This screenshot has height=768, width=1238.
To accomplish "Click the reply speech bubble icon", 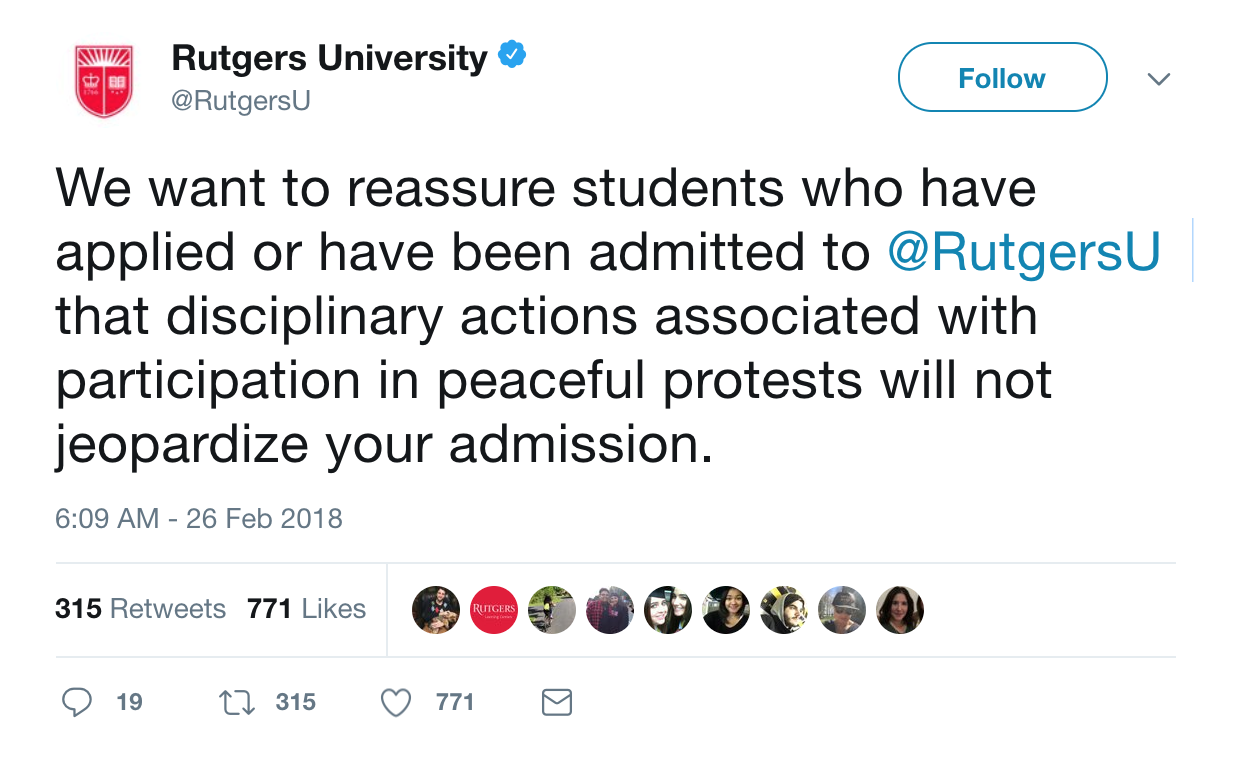I will (x=77, y=703).
